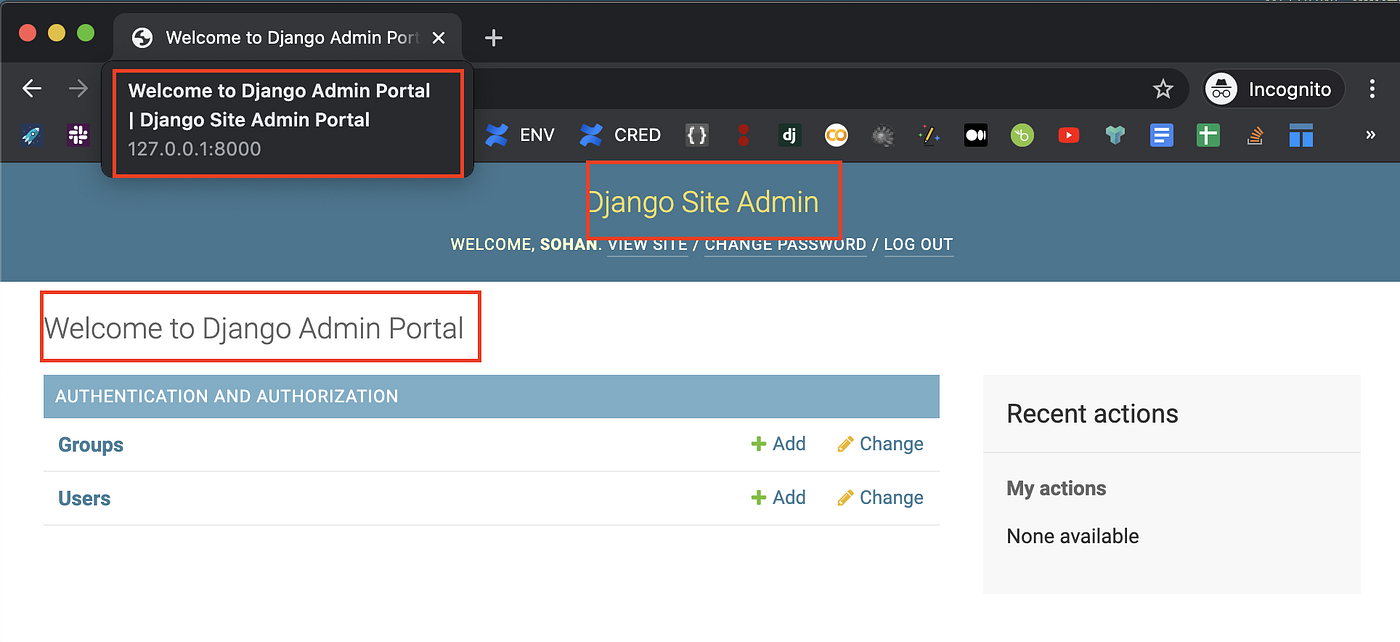Click the LOG OUT link
The image size is (1400, 642).
click(918, 244)
